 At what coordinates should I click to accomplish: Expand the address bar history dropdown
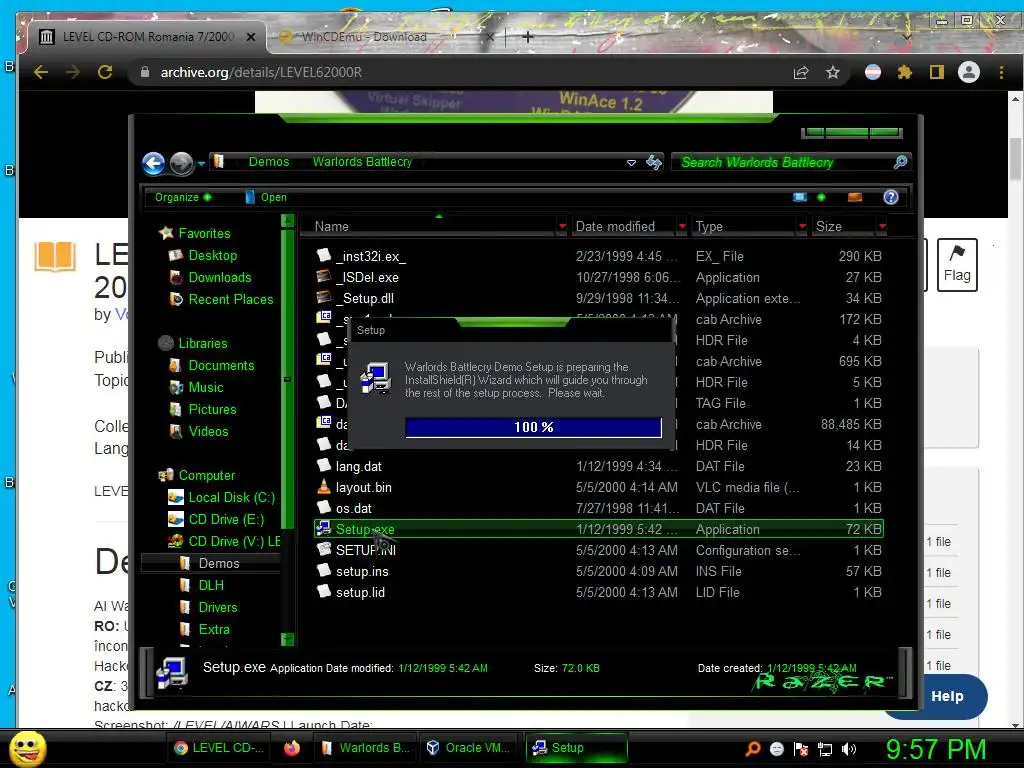pyautogui.click(x=631, y=163)
